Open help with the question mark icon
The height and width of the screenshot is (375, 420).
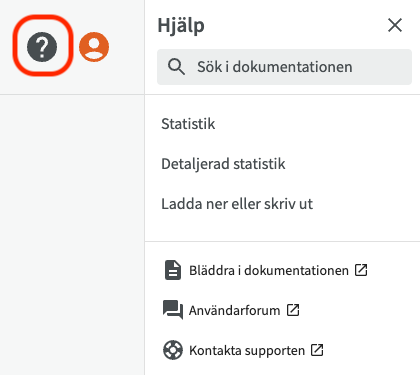coord(42,47)
